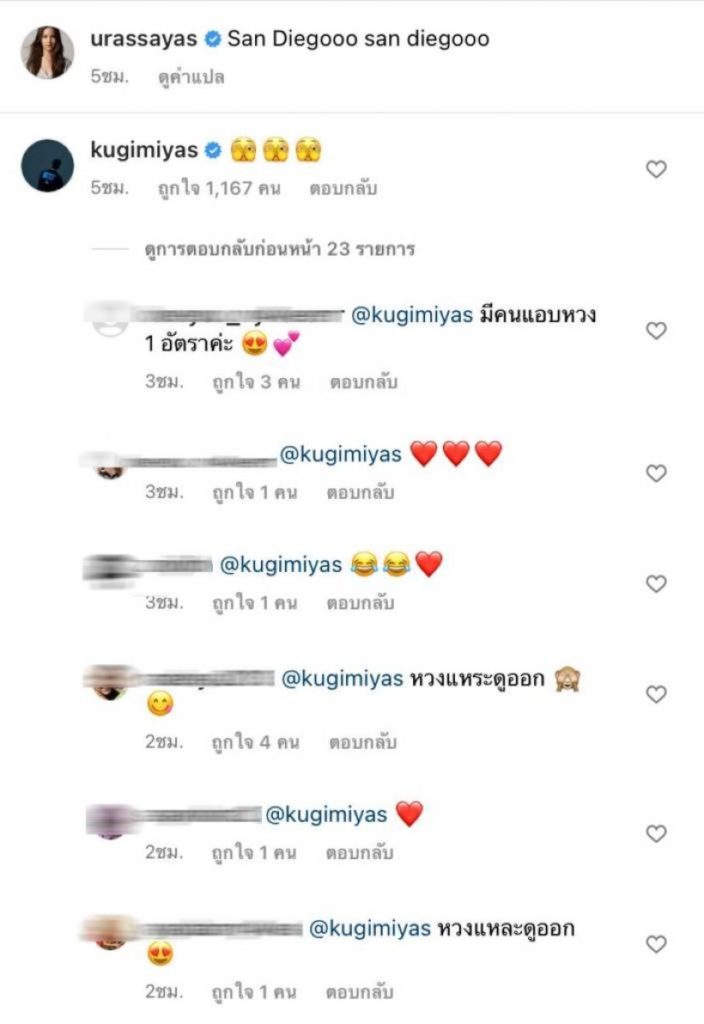Reply to the มีคนแอบหวง comment
The width and height of the screenshot is (704, 1024).
coord(363,382)
